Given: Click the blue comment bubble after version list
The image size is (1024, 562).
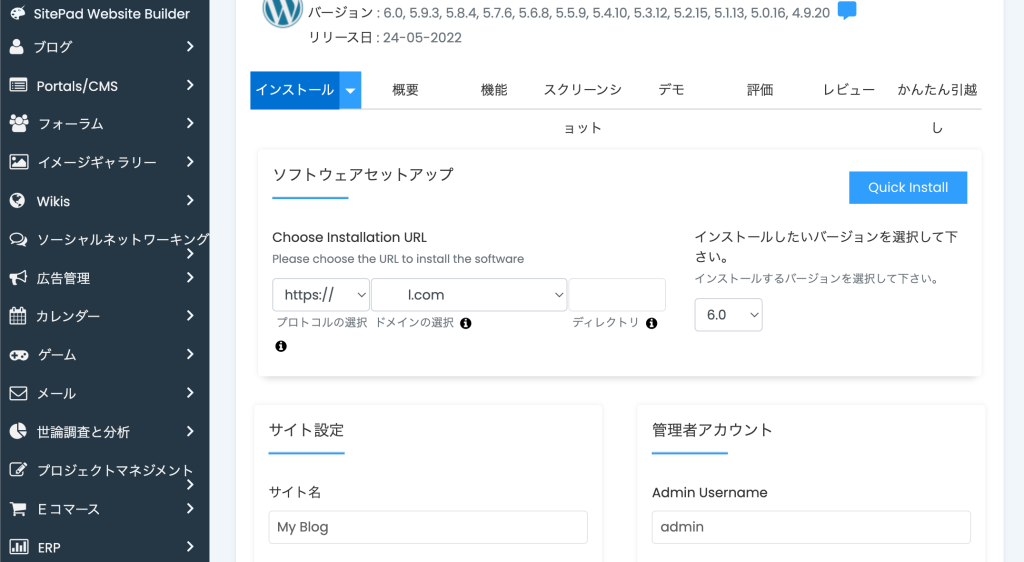Looking at the screenshot, I should (847, 10).
